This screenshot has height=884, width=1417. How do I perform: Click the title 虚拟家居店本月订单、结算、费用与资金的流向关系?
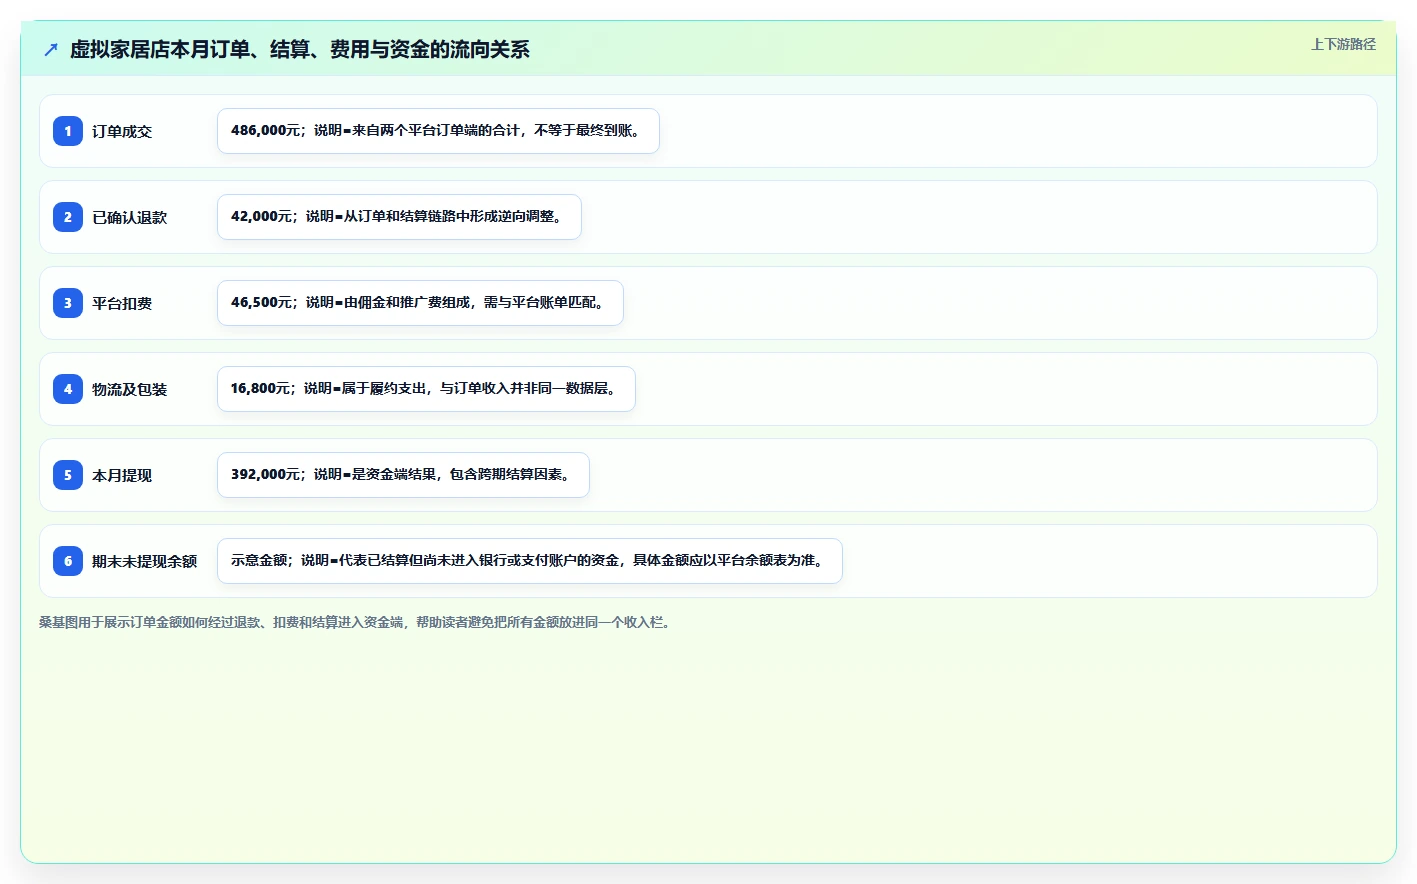(x=300, y=49)
